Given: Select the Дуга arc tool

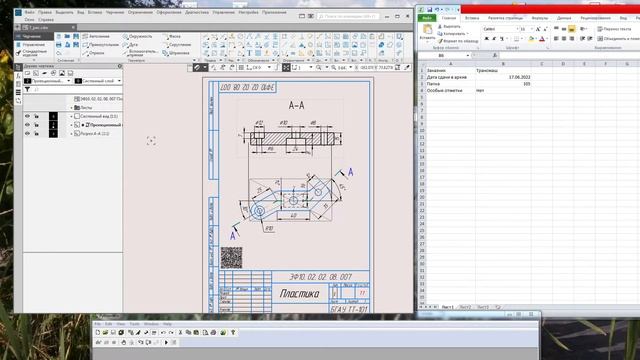Looking at the screenshot, I should click(x=131, y=44).
